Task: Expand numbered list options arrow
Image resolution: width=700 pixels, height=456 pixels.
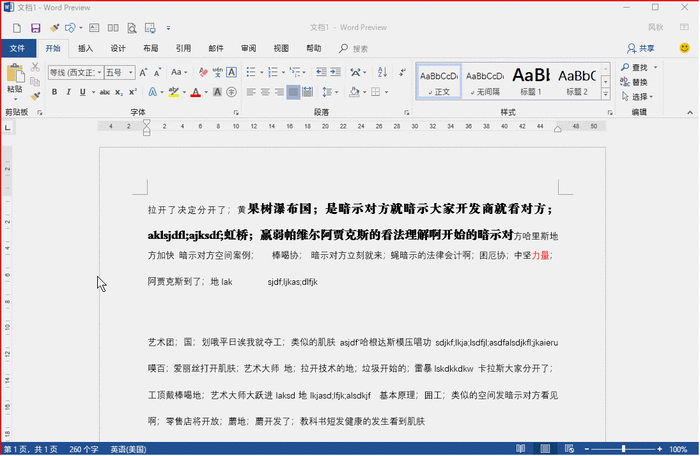Action: click(x=283, y=72)
